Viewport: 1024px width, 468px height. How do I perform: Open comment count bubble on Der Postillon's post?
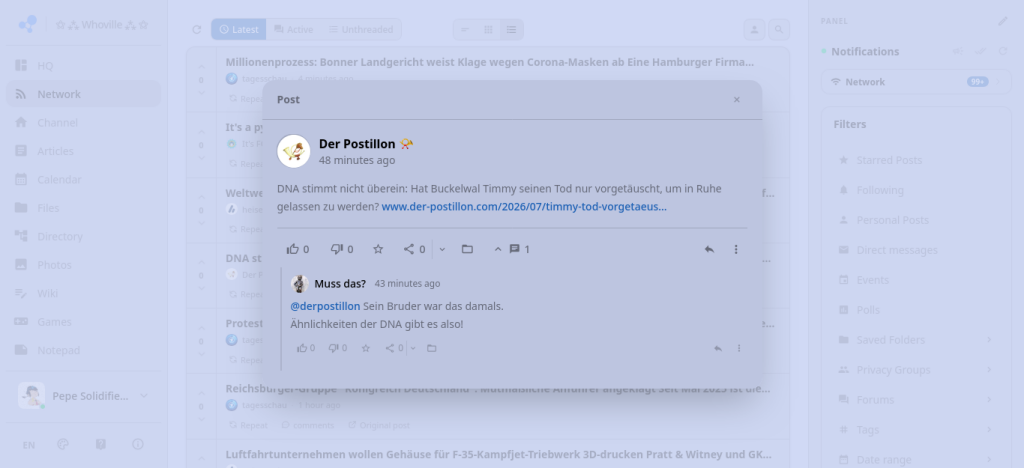[x=519, y=249]
